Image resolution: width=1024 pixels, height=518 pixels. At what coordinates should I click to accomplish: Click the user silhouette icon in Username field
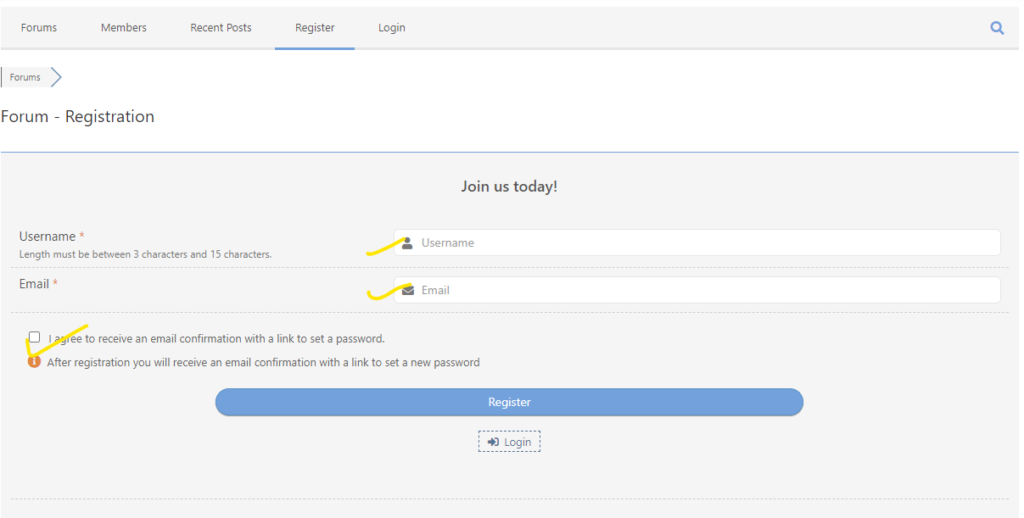[408, 243]
